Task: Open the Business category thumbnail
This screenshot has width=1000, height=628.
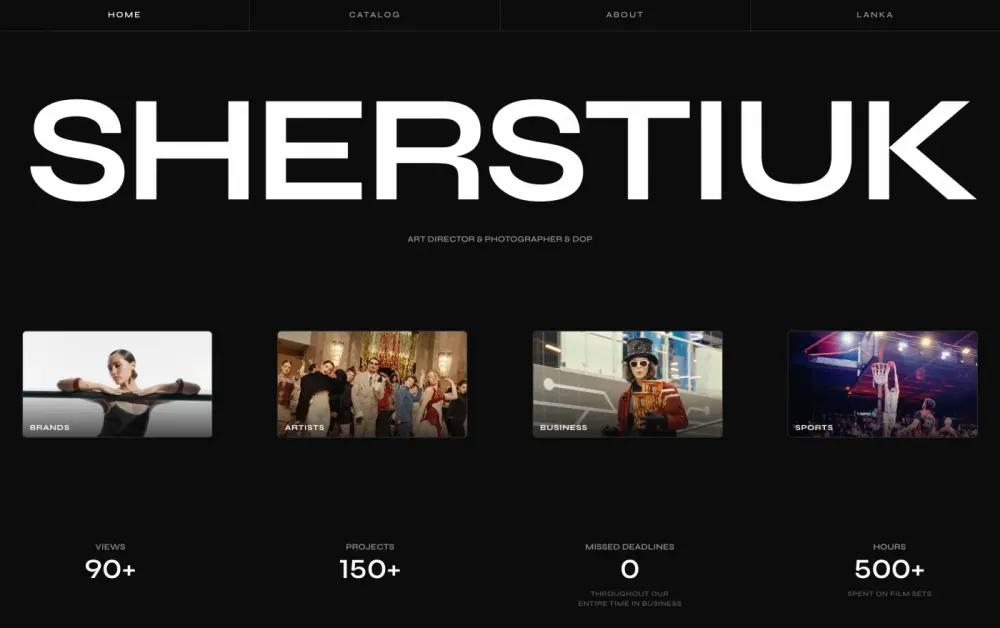Action: 628,384
